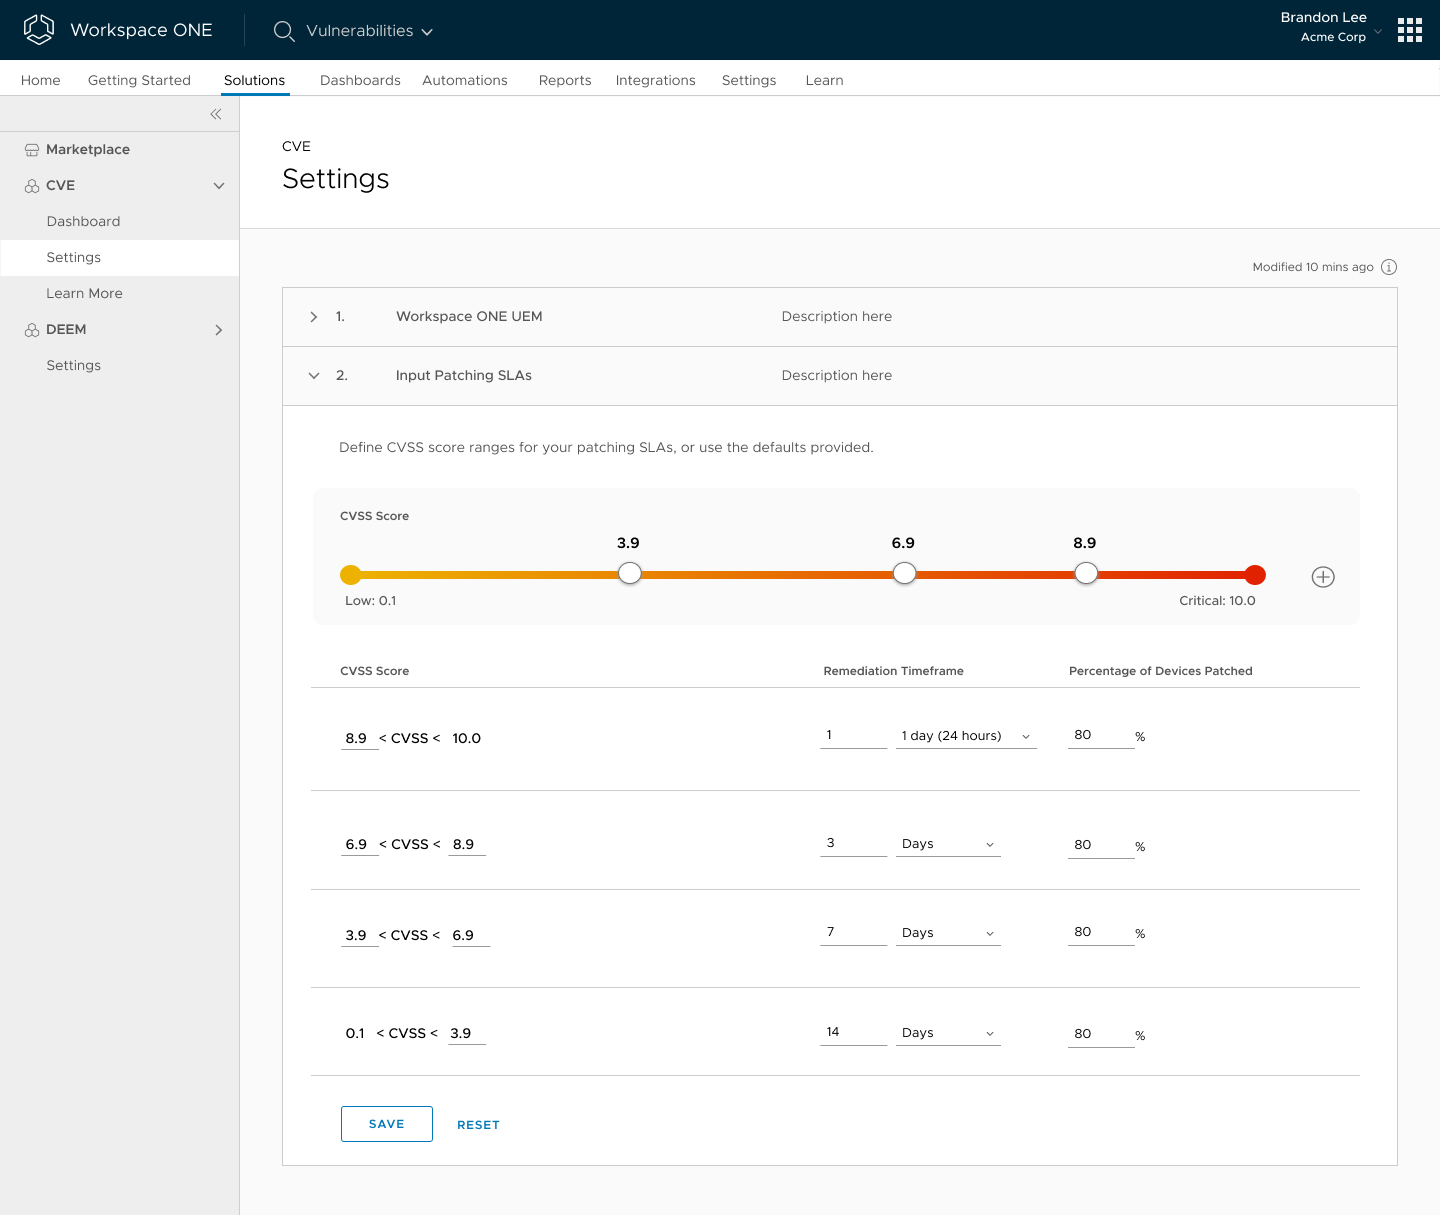Image resolution: width=1440 pixels, height=1215 pixels.
Task: Open the Automations tab
Action: tap(465, 80)
